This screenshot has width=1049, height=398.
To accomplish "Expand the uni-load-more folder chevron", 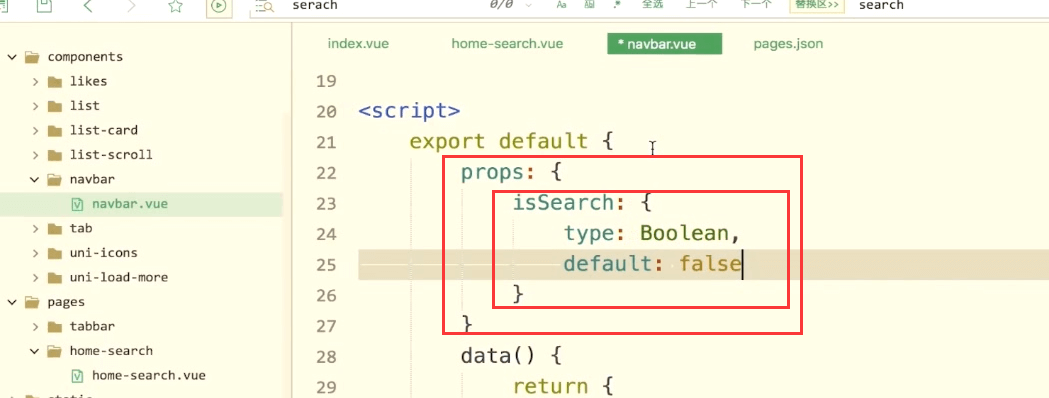I will pyautogui.click(x=35, y=278).
